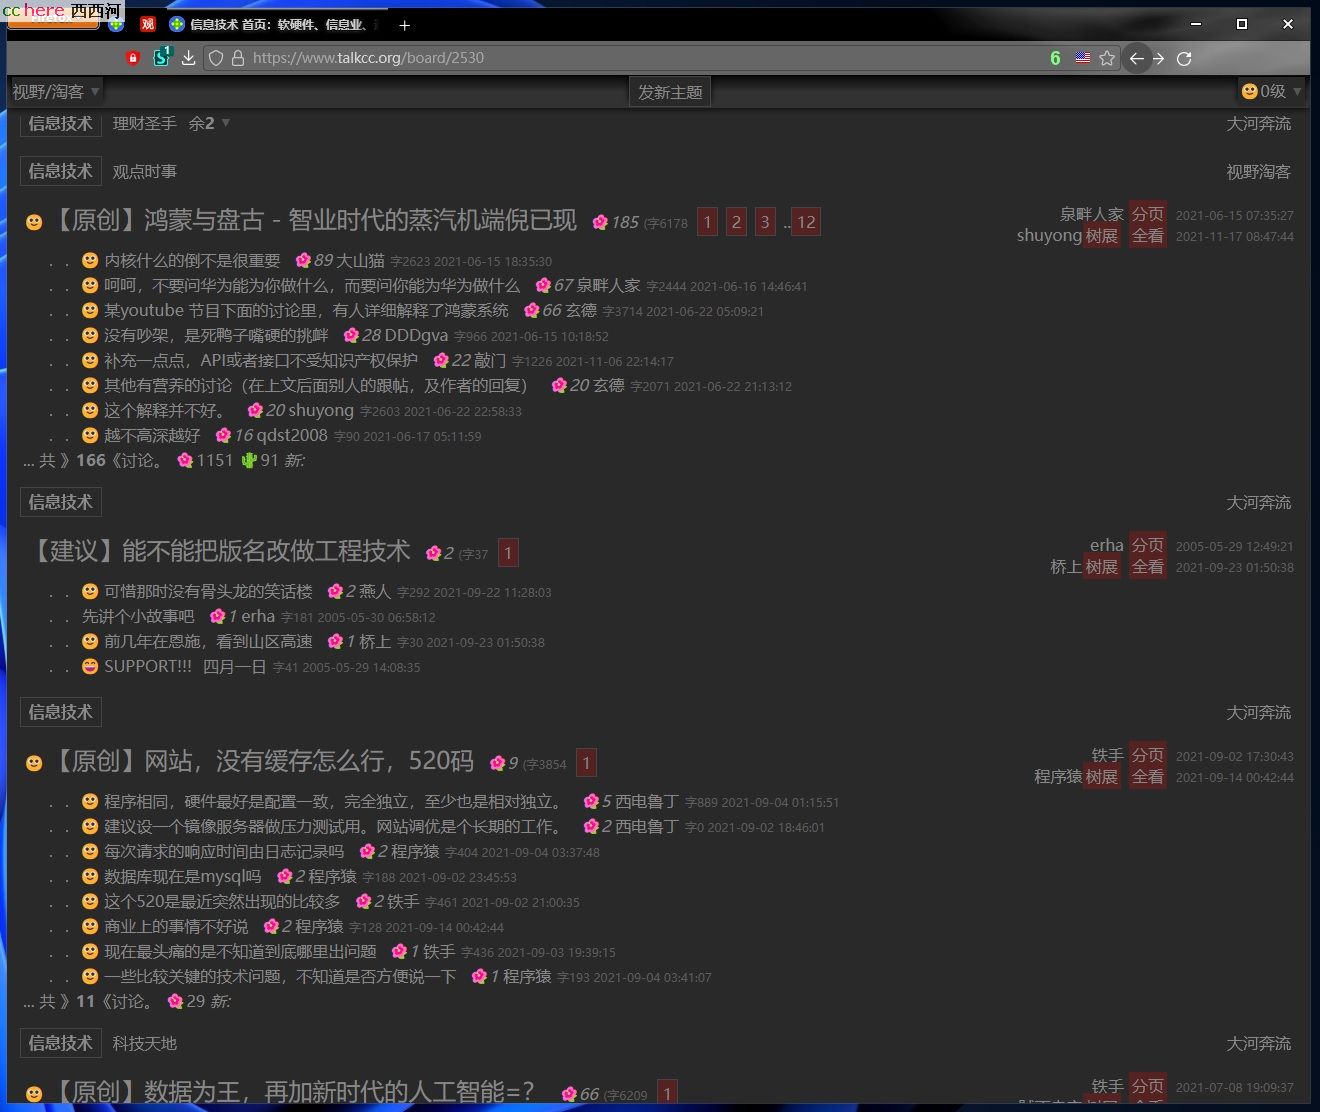Click 树展 button next to shuyong

tap(1101, 236)
